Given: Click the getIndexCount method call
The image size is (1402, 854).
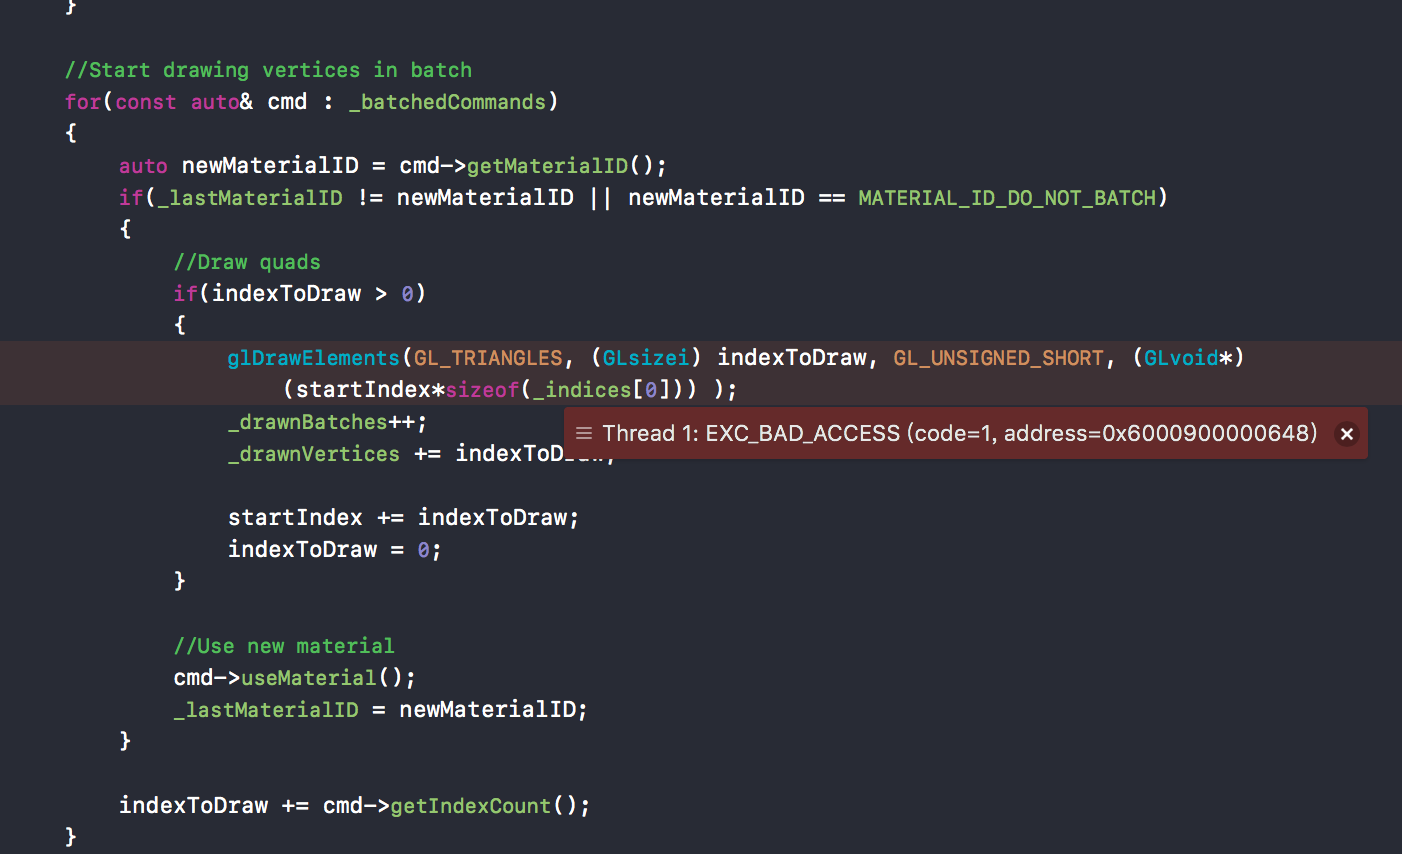Looking at the screenshot, I should pos(470,806).
